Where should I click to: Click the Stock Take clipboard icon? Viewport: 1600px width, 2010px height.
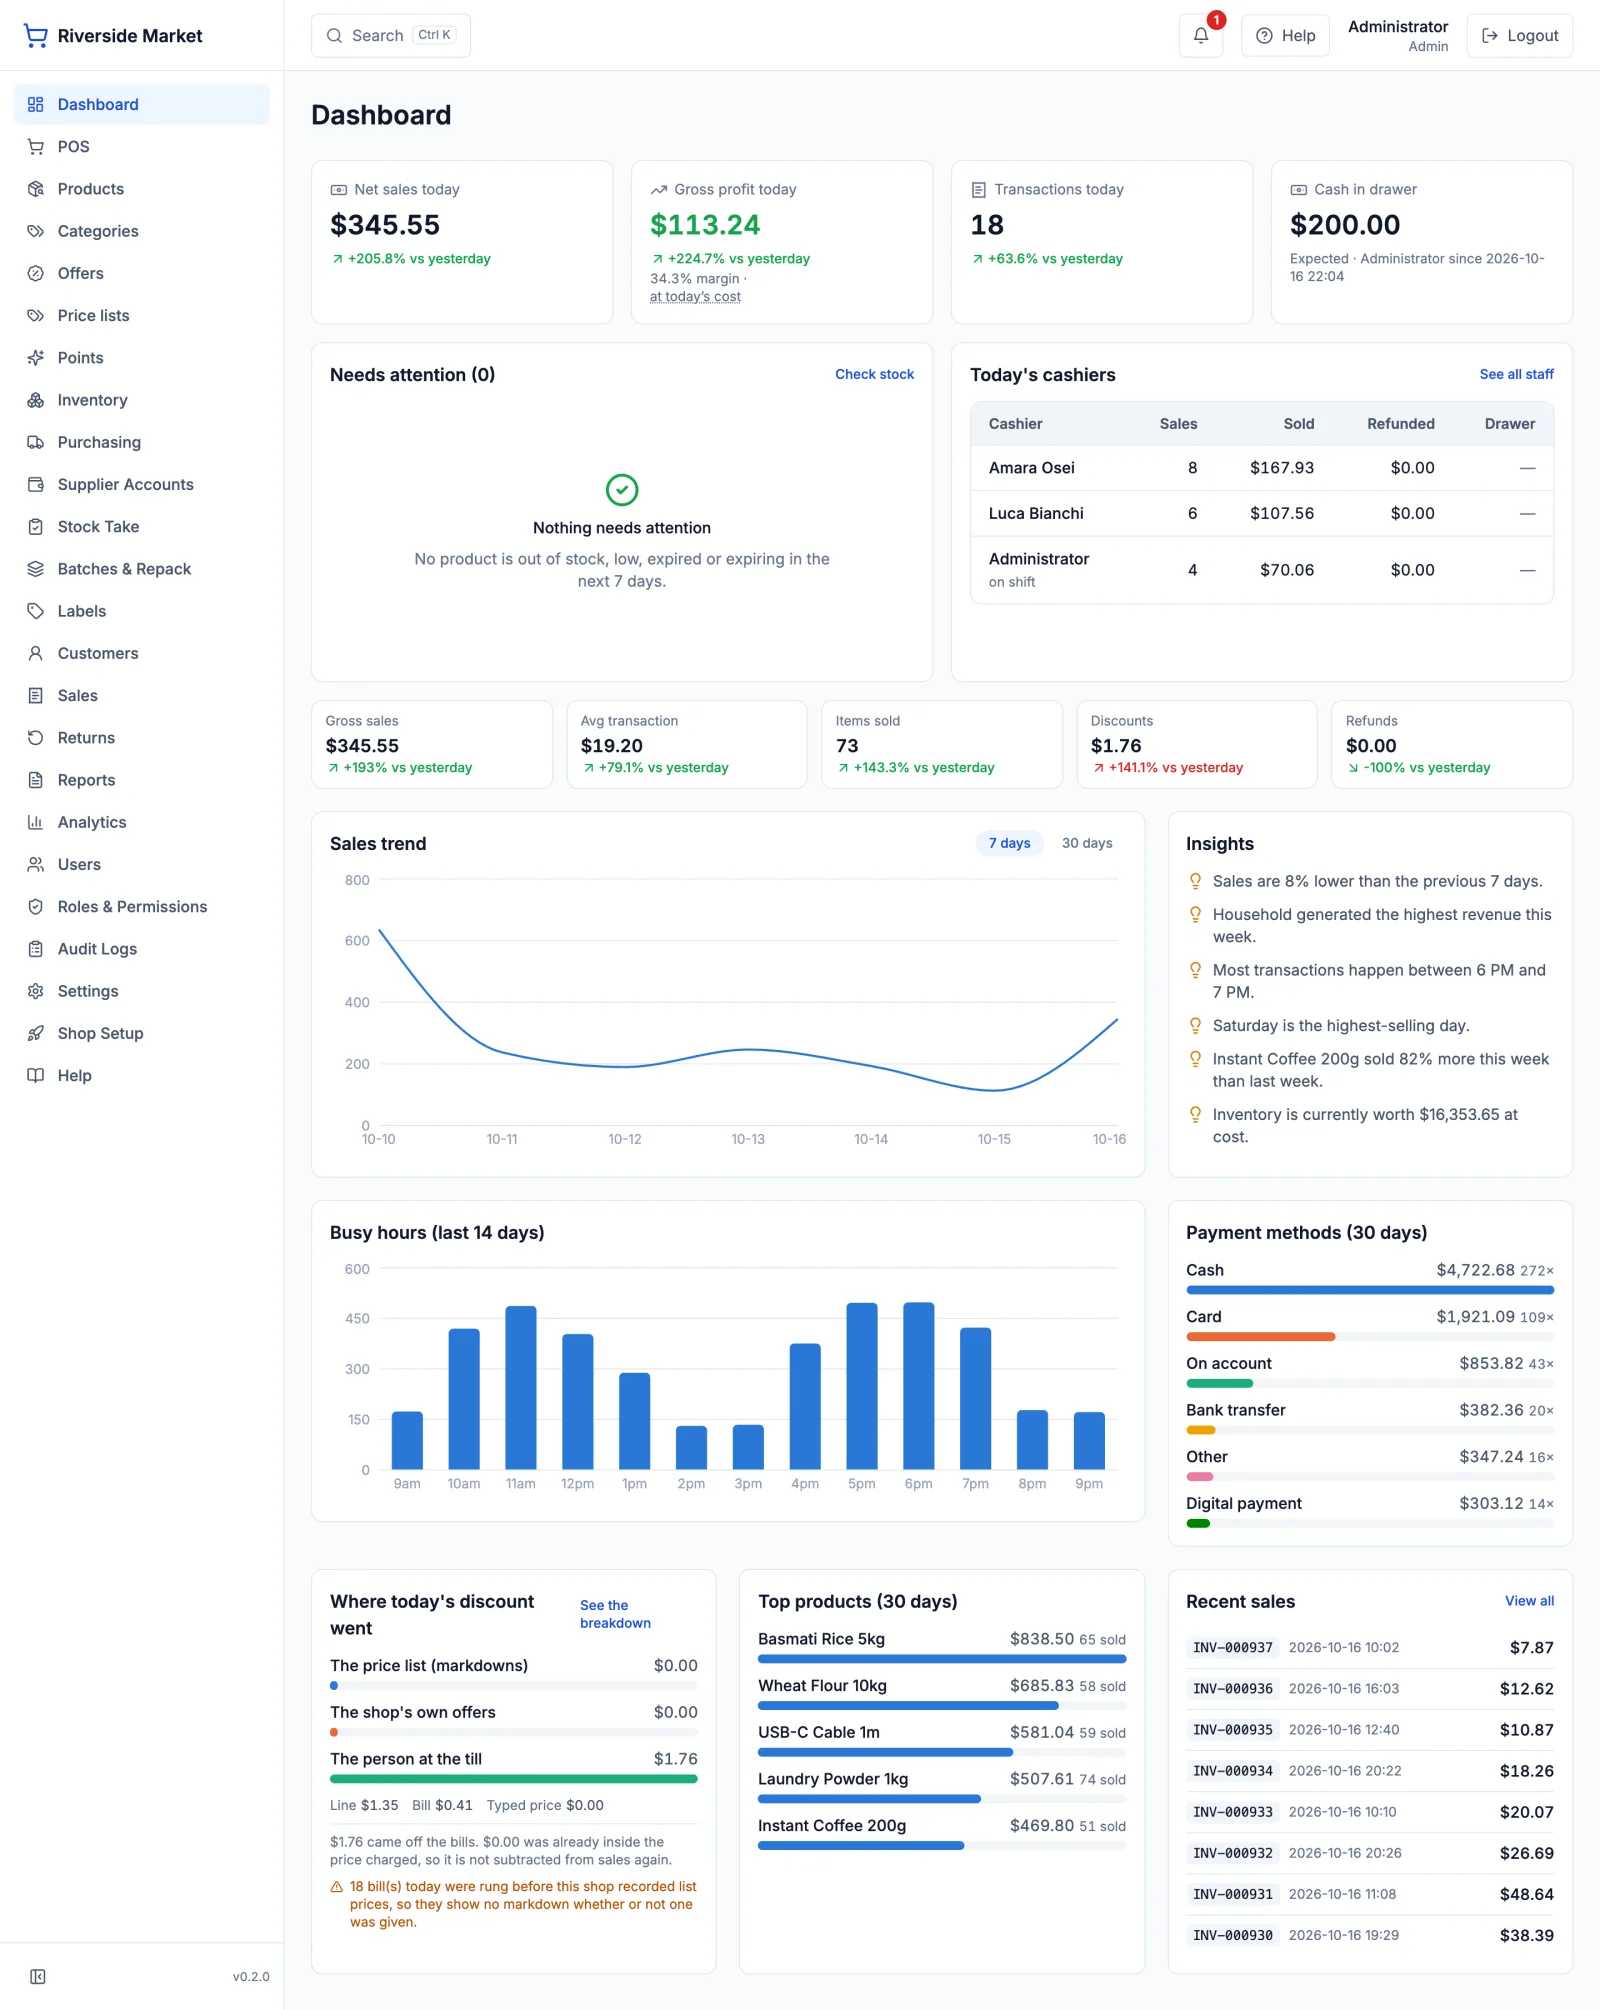pos(36,527)
